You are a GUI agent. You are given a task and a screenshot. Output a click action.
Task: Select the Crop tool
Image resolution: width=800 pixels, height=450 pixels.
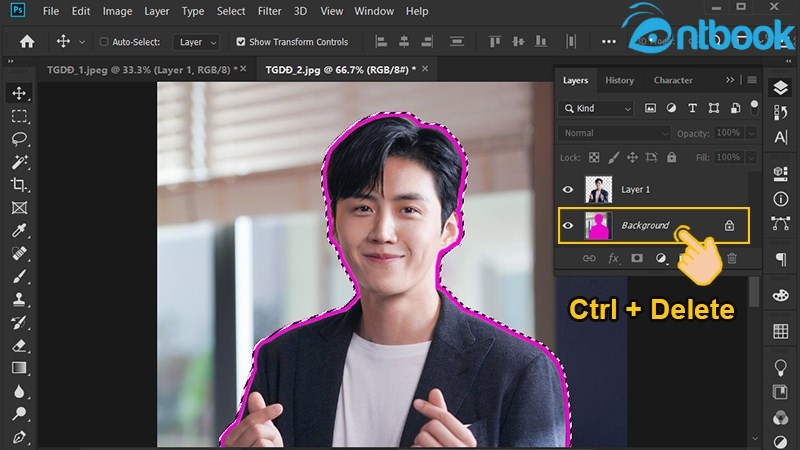(19, 185)
